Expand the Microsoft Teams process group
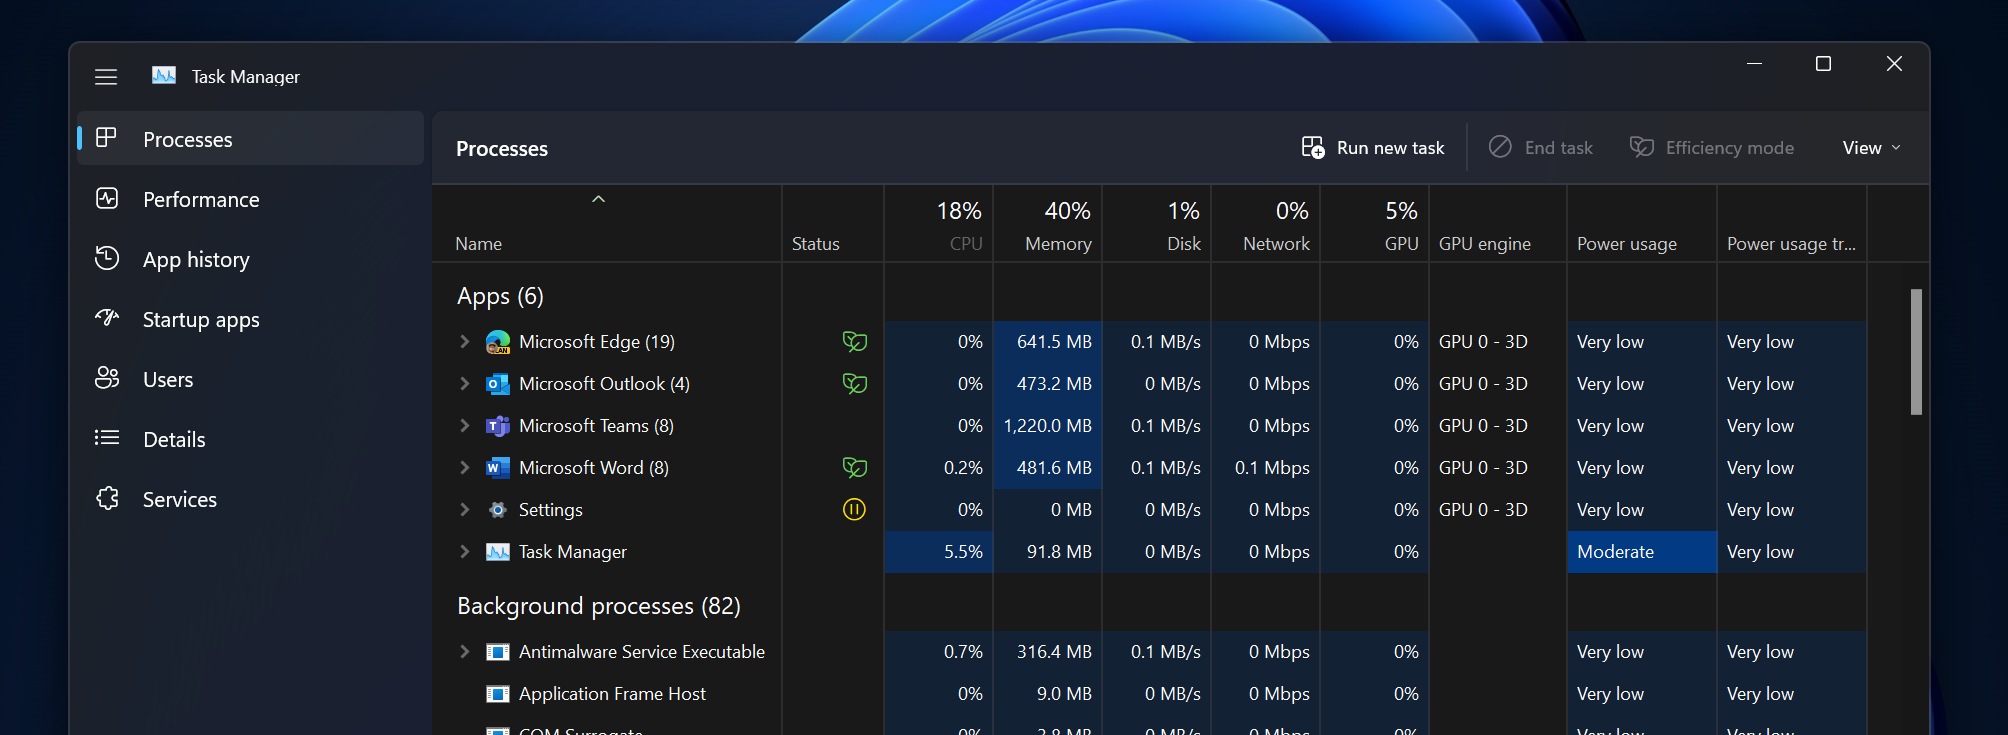This screenshot has width=2008, height=735. [x=464, y=426]
